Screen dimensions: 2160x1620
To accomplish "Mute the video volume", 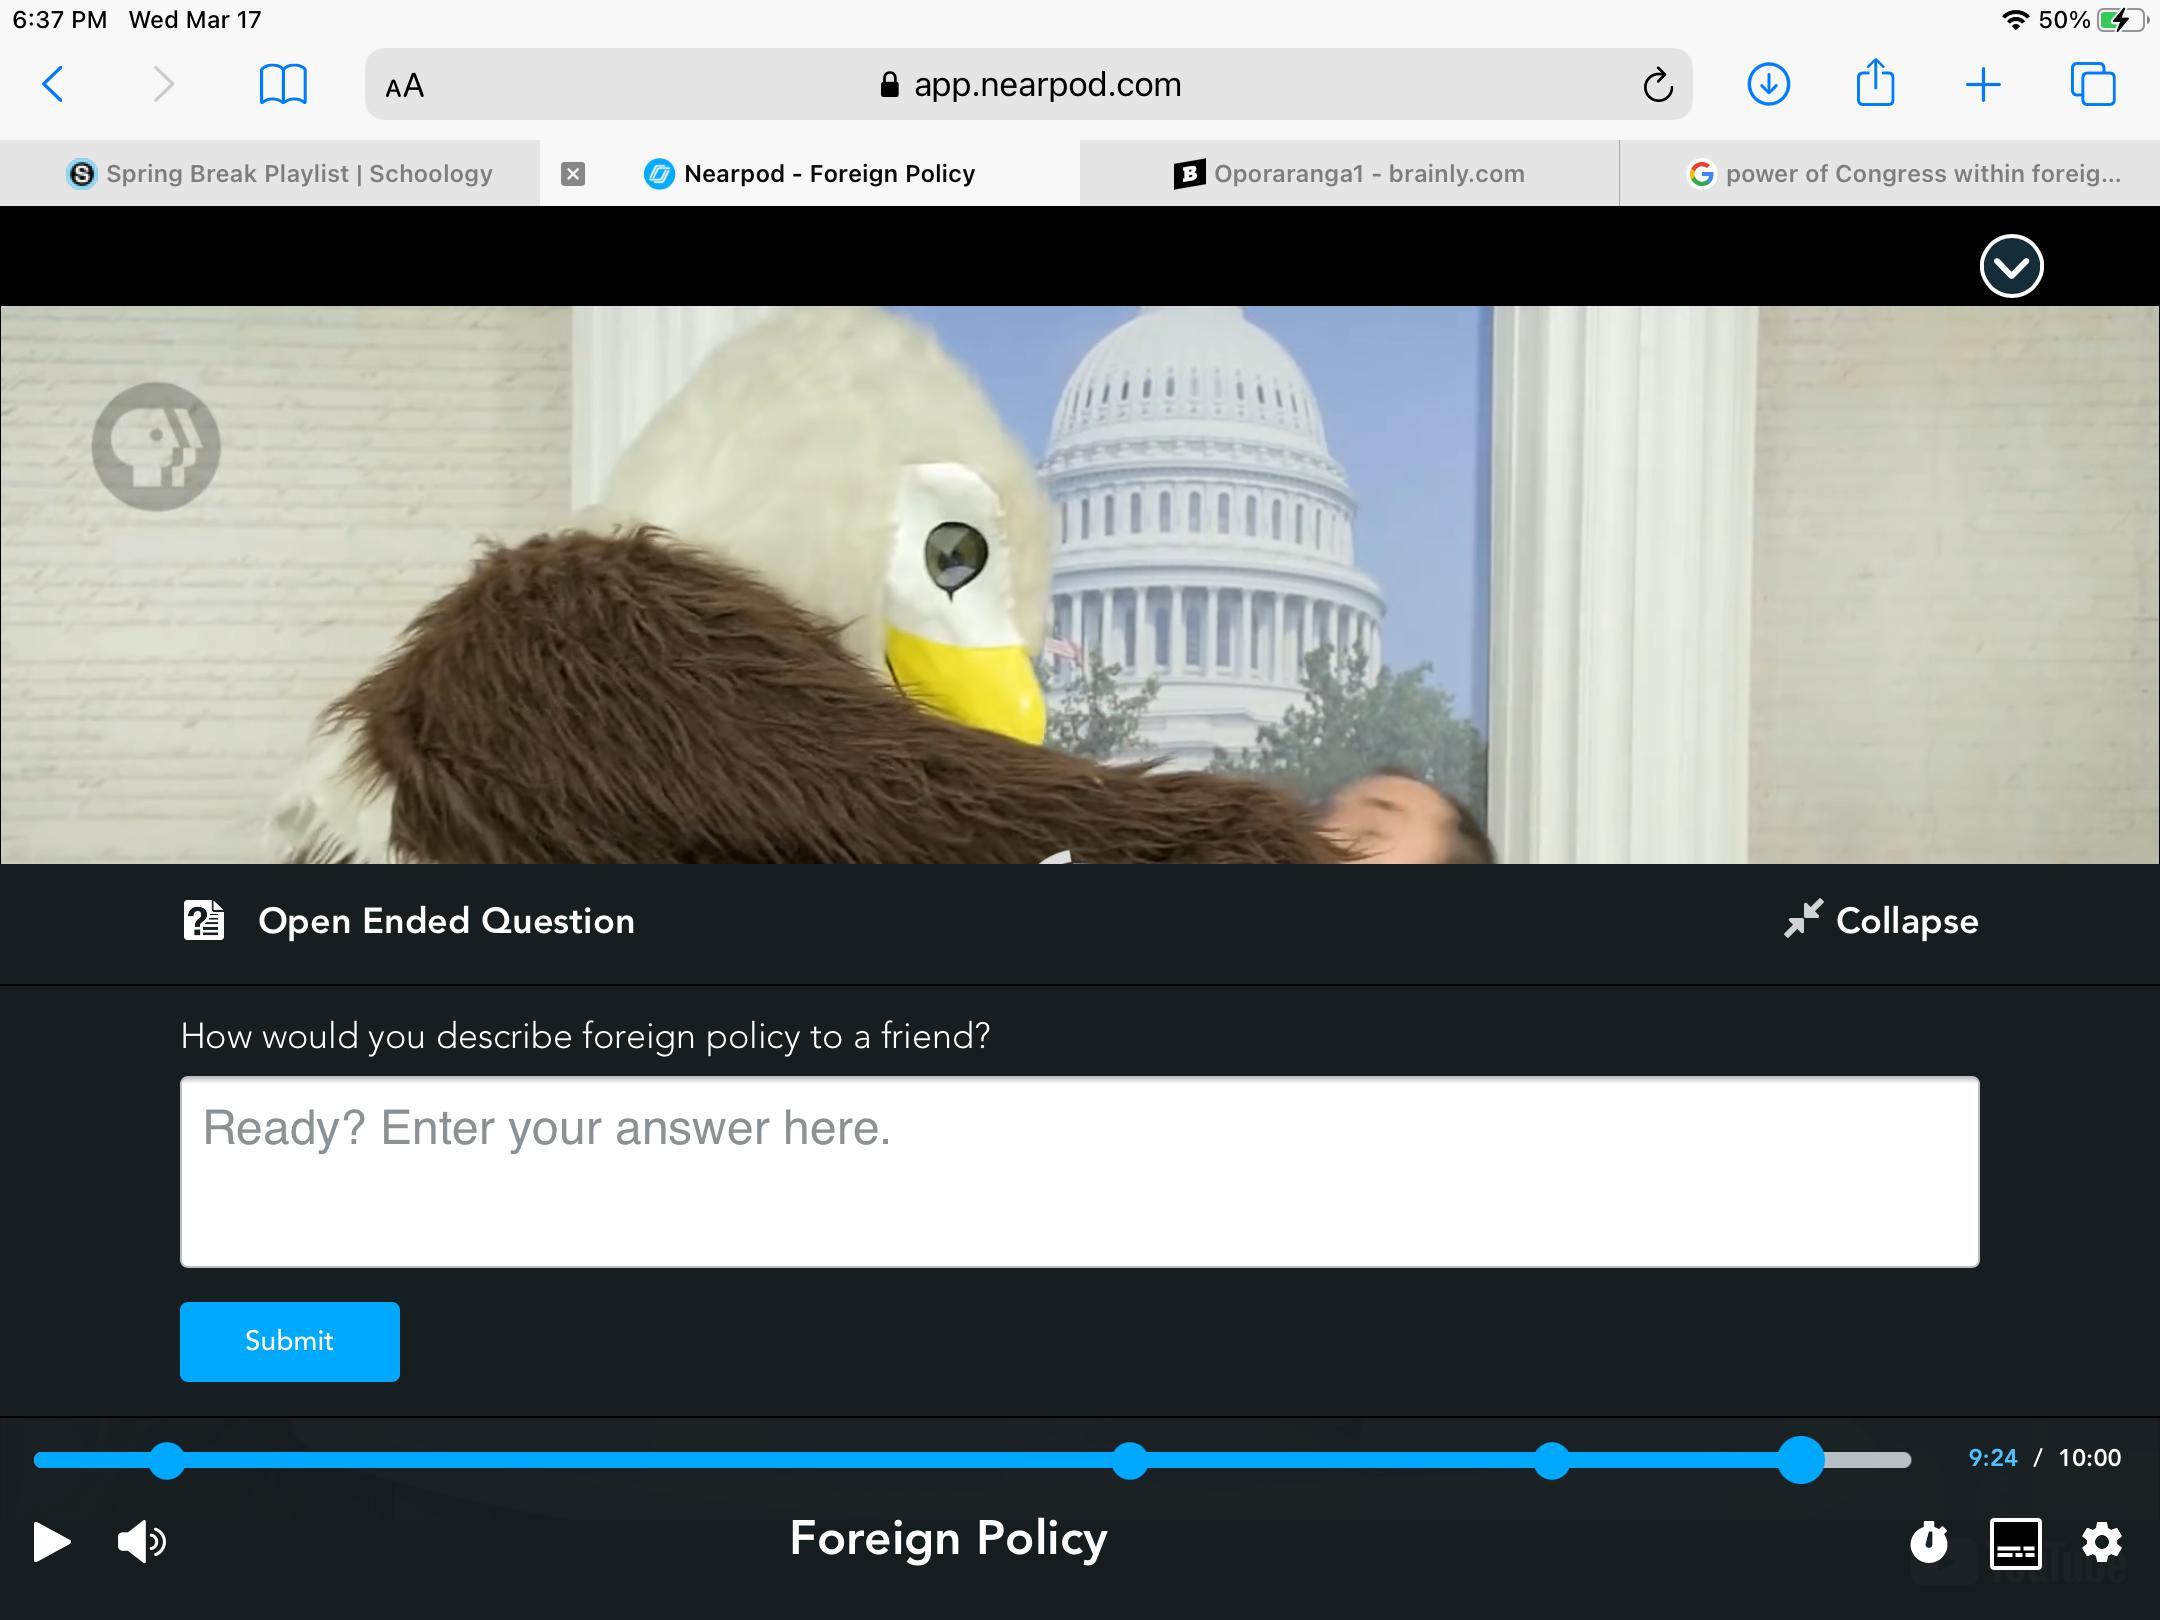I will click(141, 1541).
